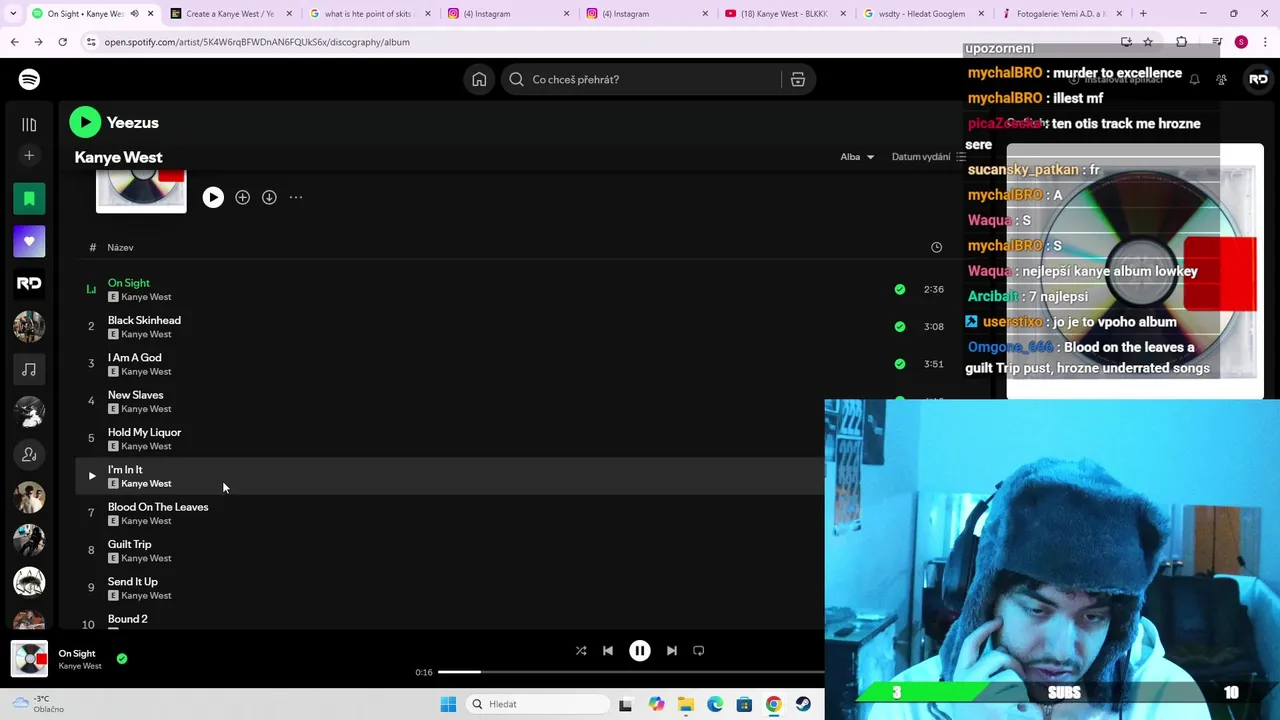Switch to Fotogalerie Yemi A.D. tab
The image size is (1280, 720).
(x=1061, y=14)
